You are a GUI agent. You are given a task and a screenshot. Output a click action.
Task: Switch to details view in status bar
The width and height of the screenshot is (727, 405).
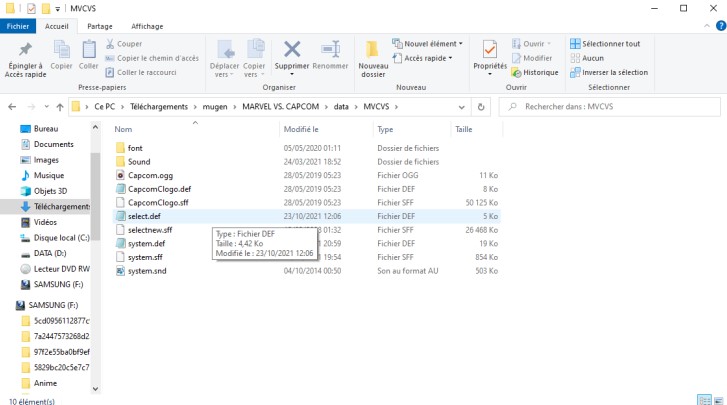point(704,400)
